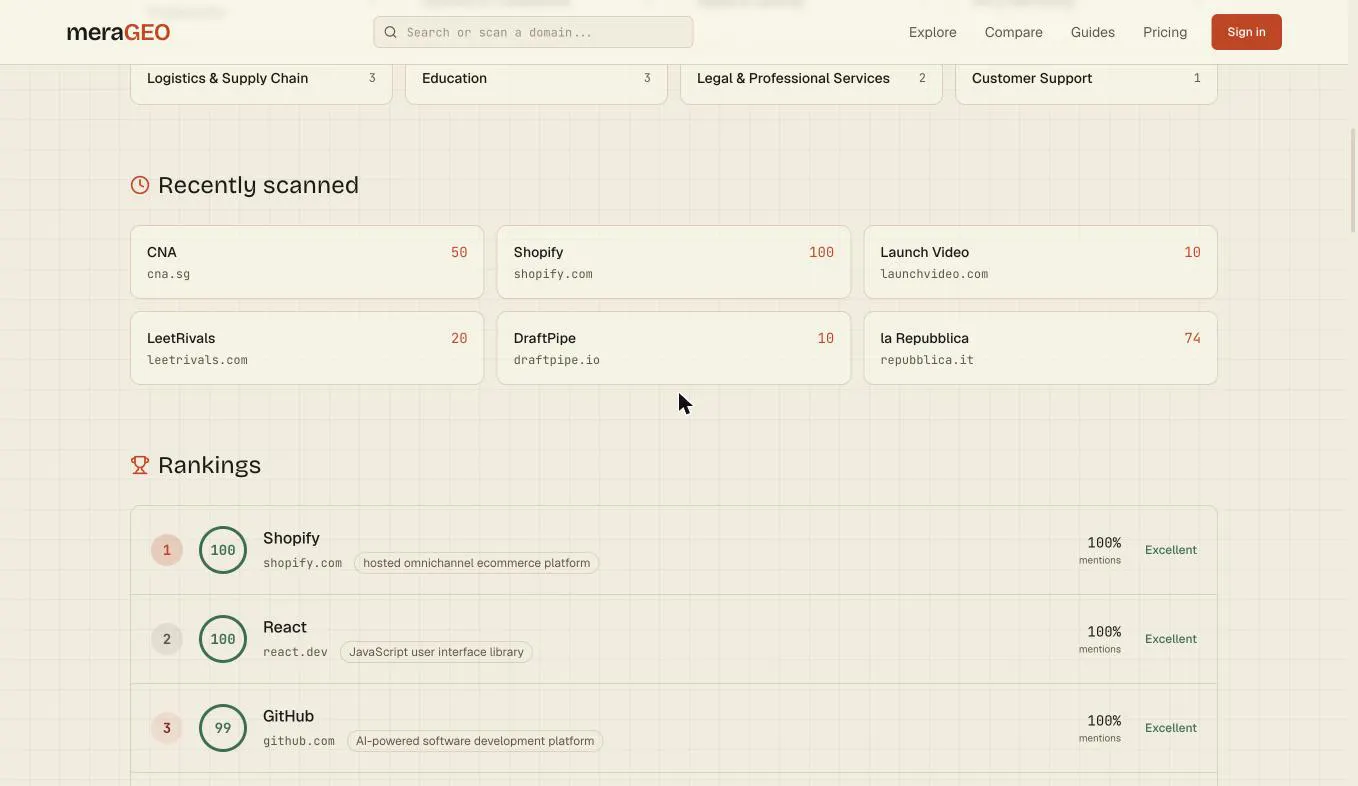
Task: Open Shopify recently scanned card
Action: (673, 262)
